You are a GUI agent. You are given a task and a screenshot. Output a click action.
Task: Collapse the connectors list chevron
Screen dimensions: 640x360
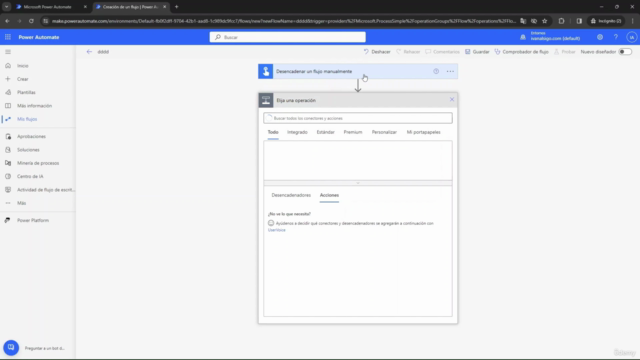[358, 183]
